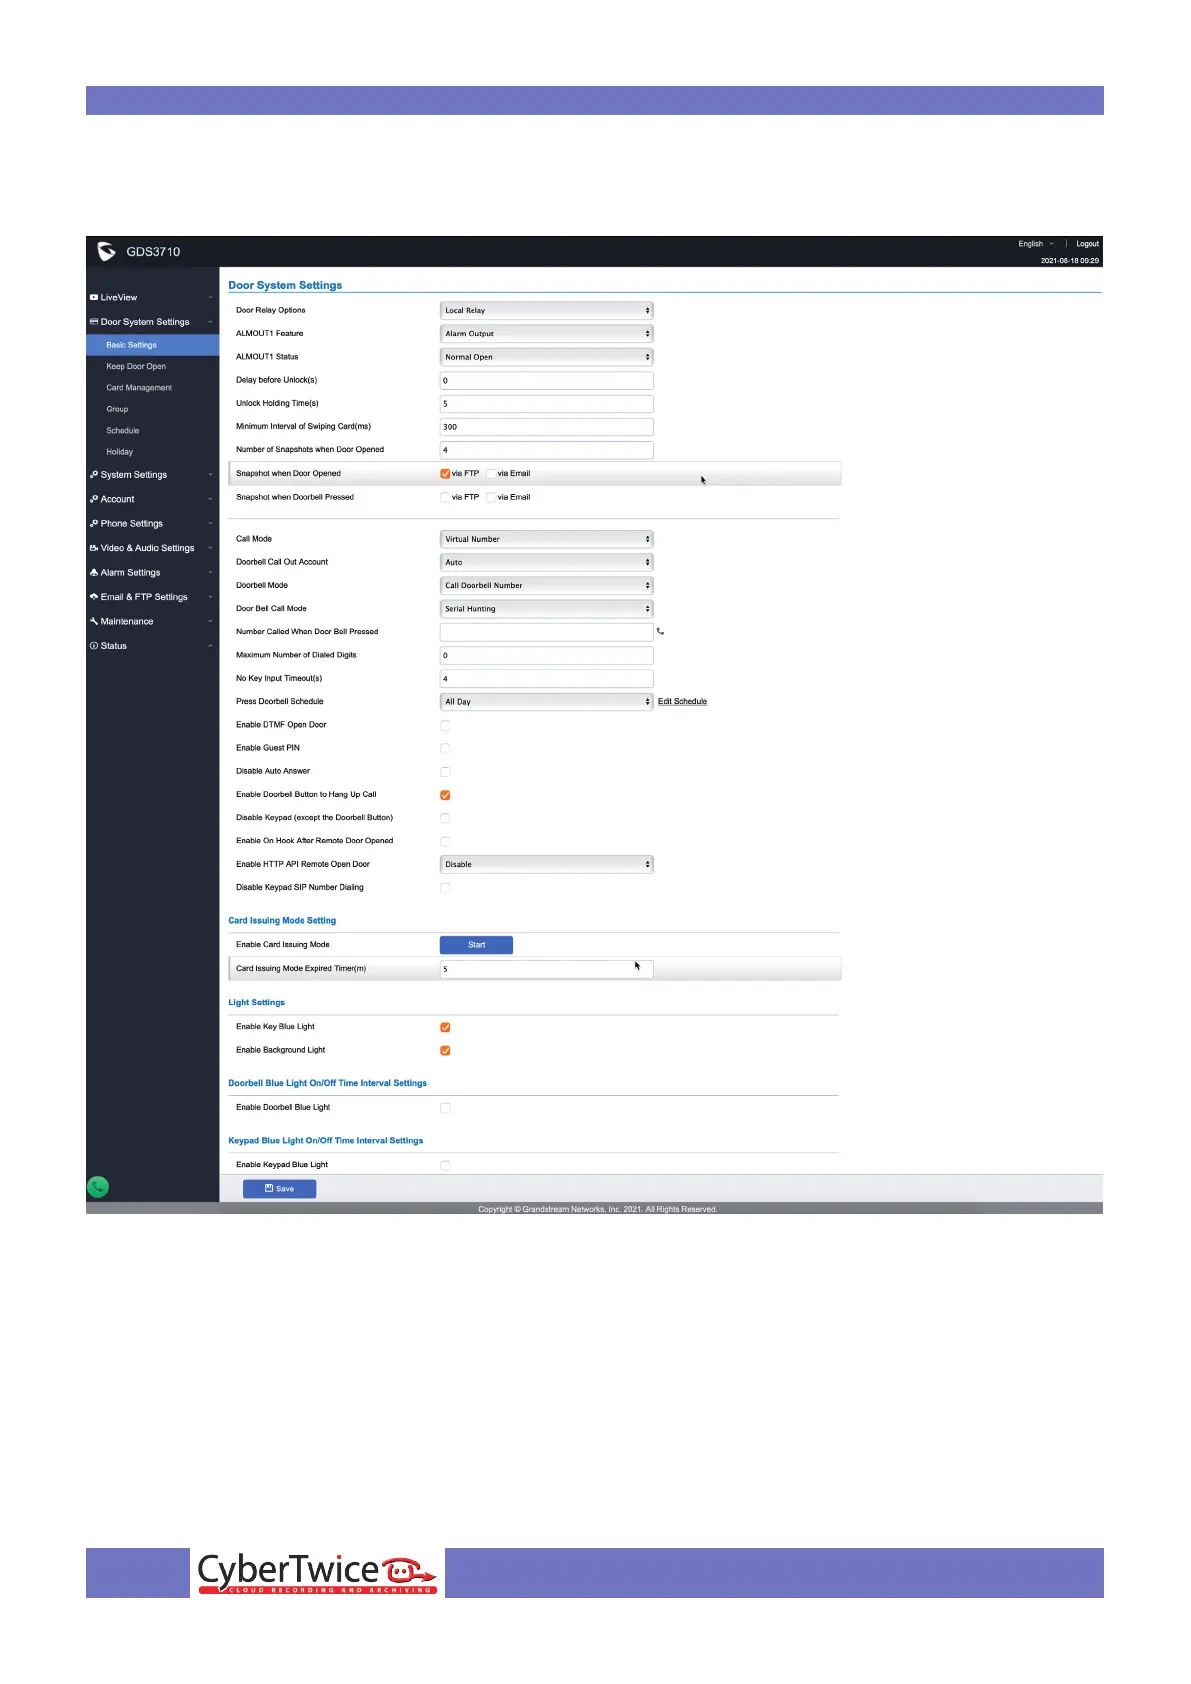Check via Email for Snapshot when Door Opened

coord(491,474)
